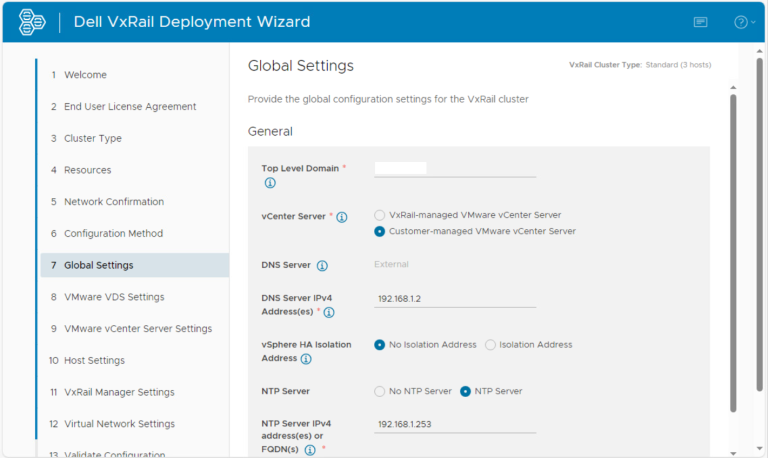768x458 pixels.
Task: Navigate to Host Settings step
Action: coord(94,360)
